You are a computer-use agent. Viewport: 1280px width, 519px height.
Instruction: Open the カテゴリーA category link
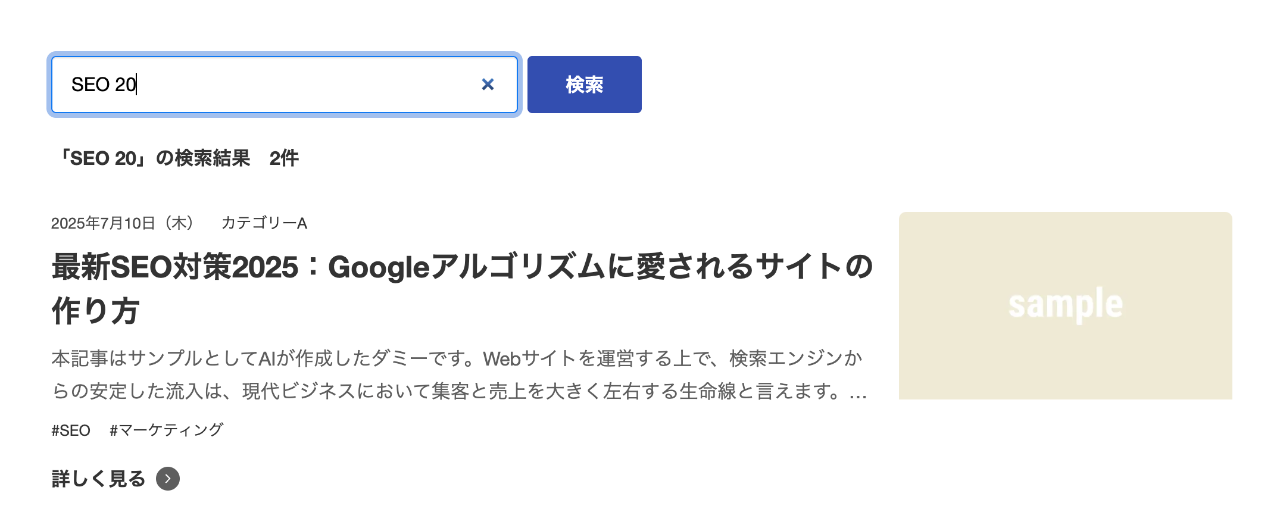pyautogui.click(x=264, y=223)
